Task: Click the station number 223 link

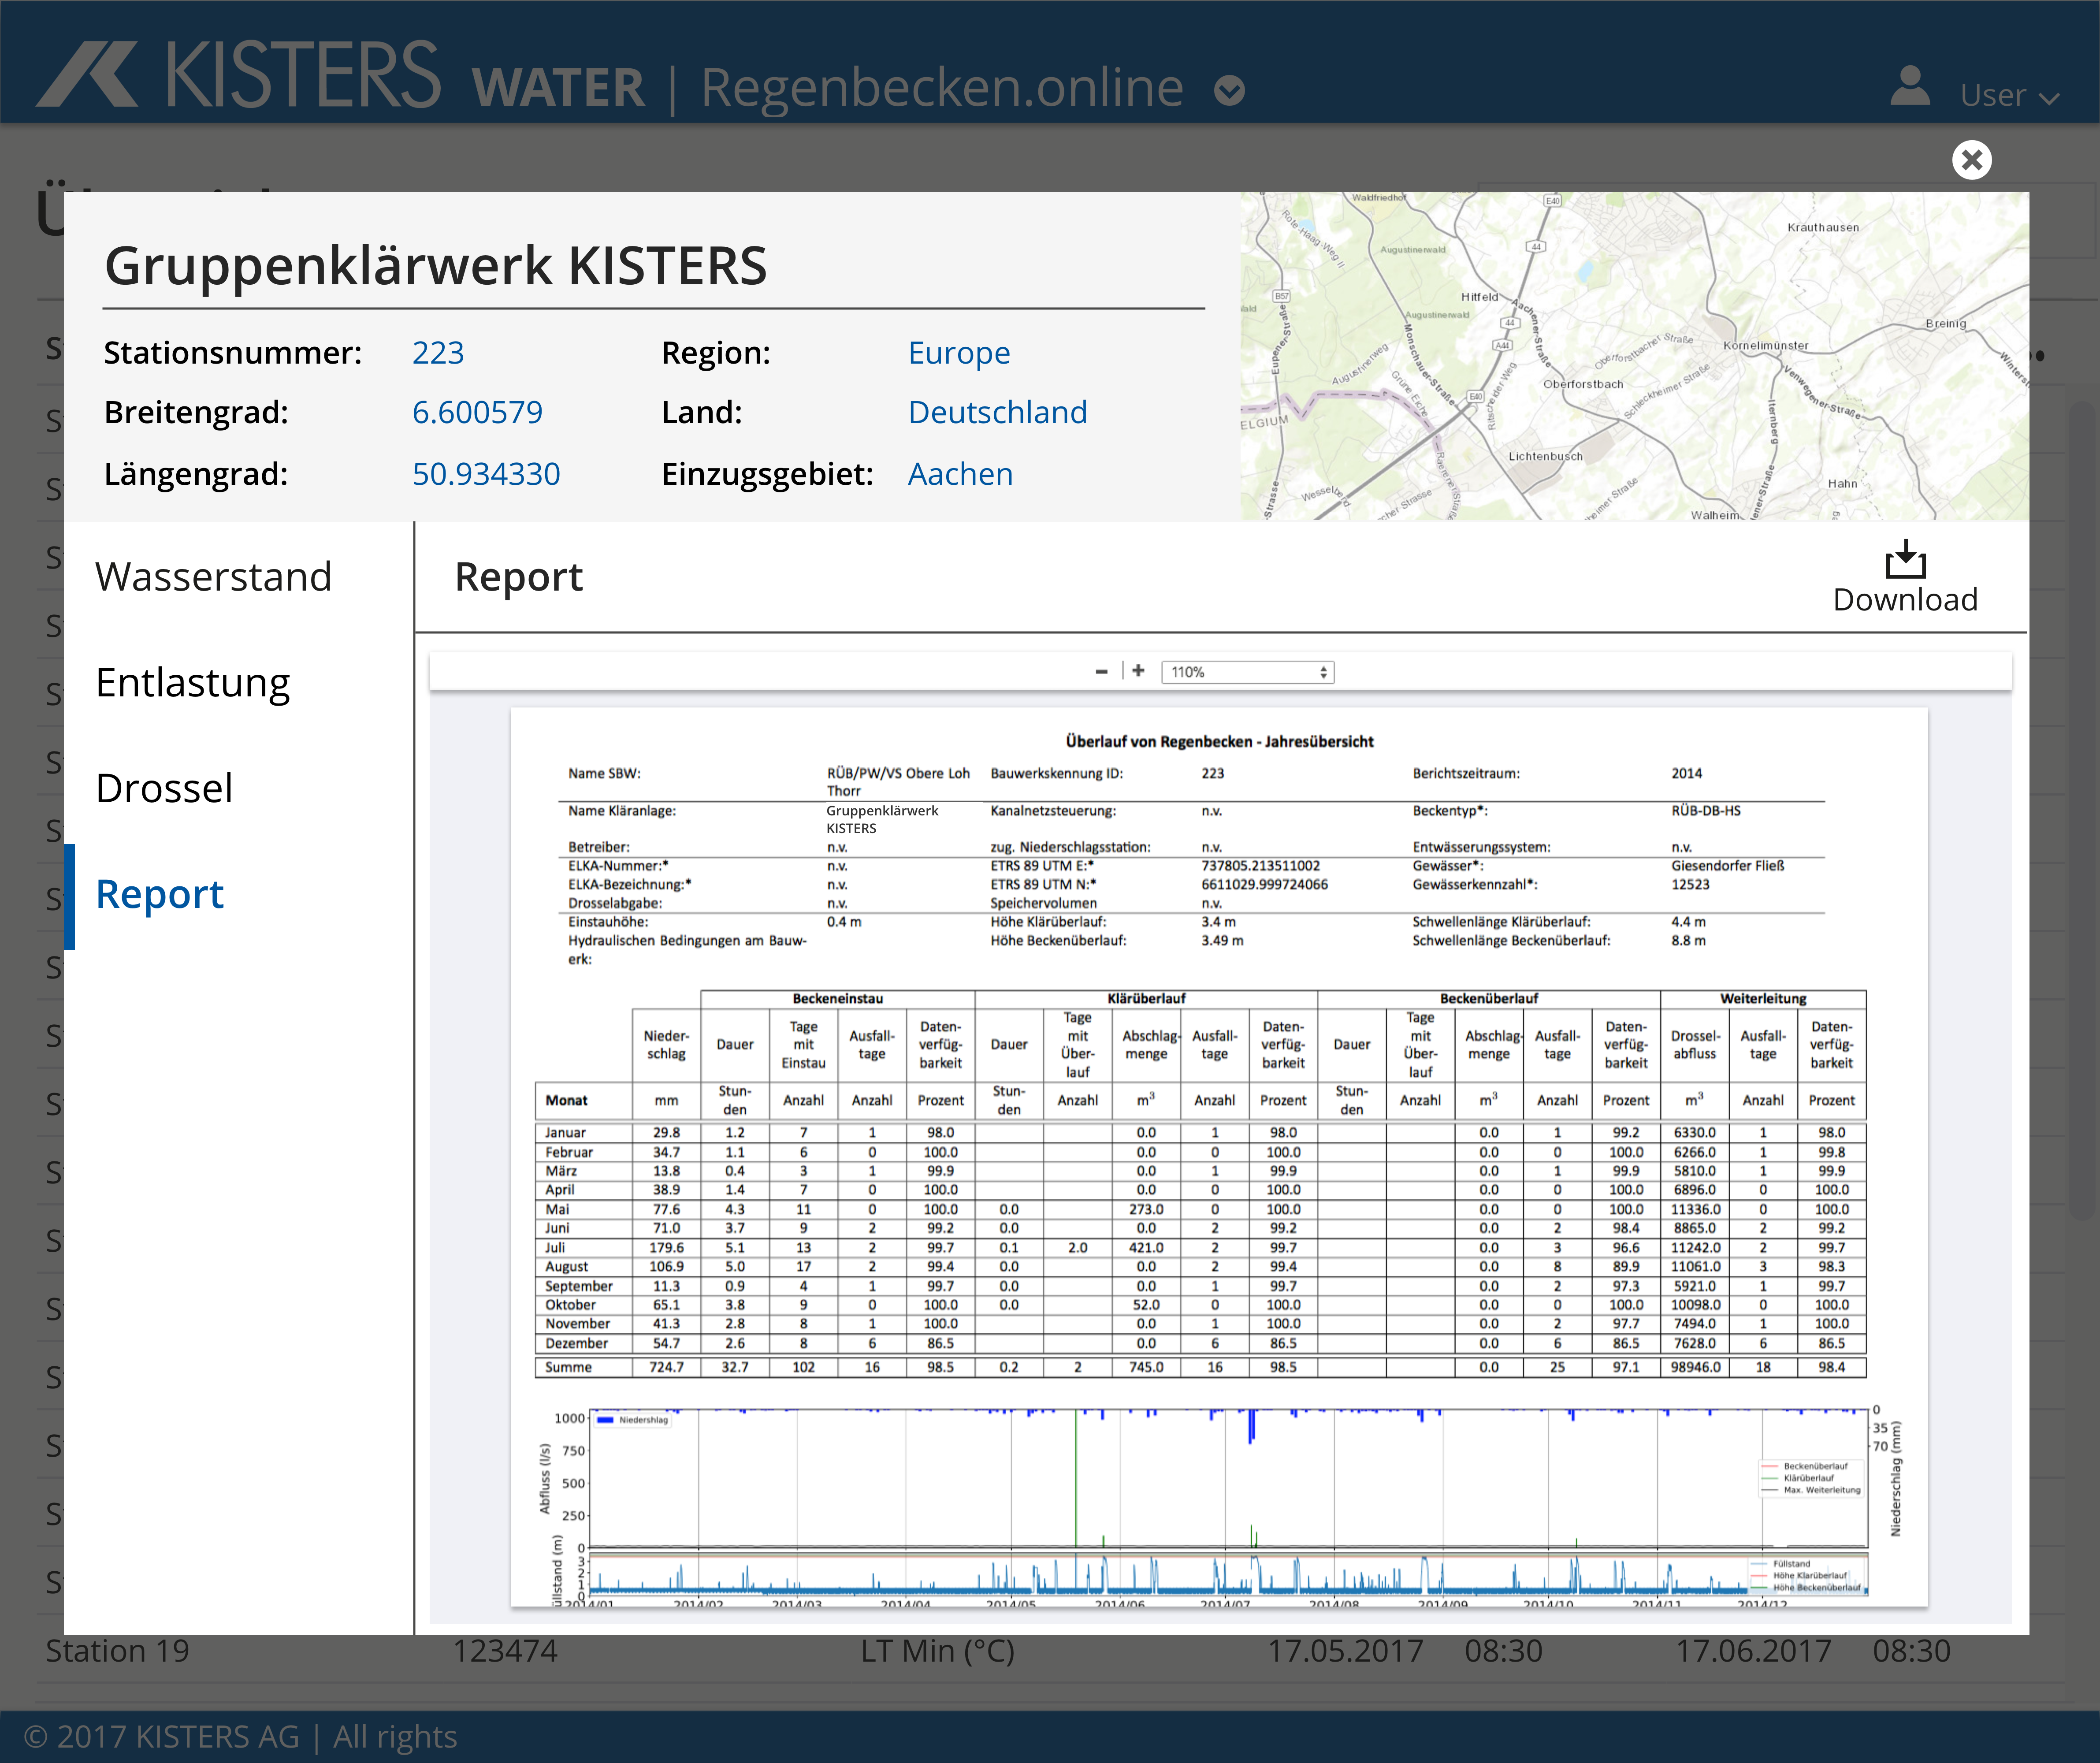Action: 438,353
